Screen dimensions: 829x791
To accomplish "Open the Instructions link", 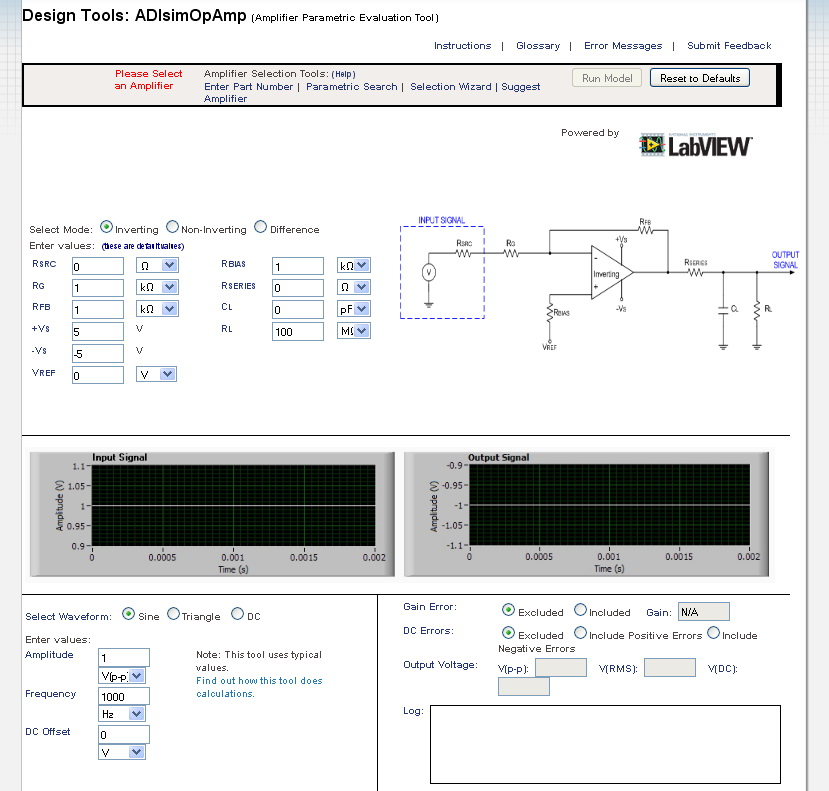I will click(x=463, y=46).
